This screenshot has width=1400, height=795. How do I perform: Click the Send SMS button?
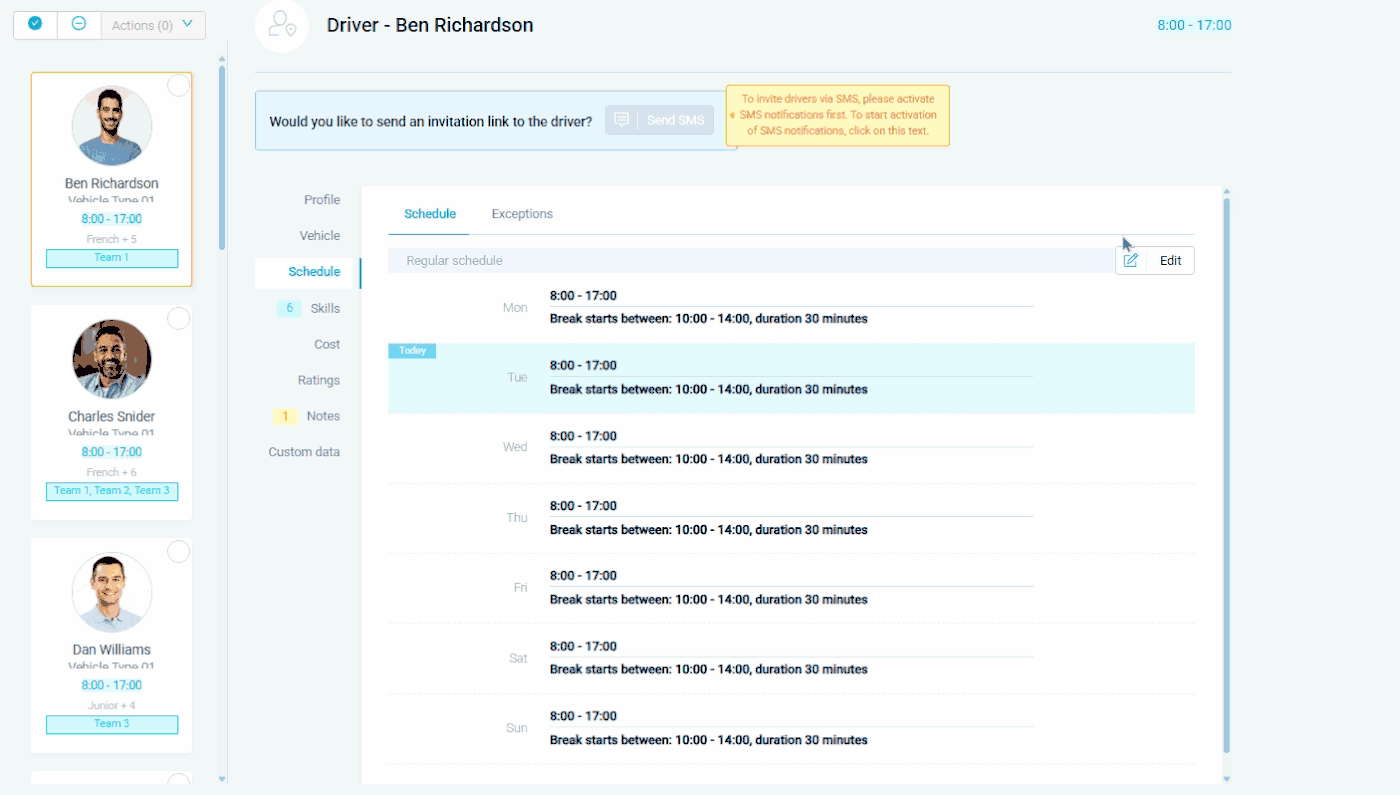(x=660, y=120)
